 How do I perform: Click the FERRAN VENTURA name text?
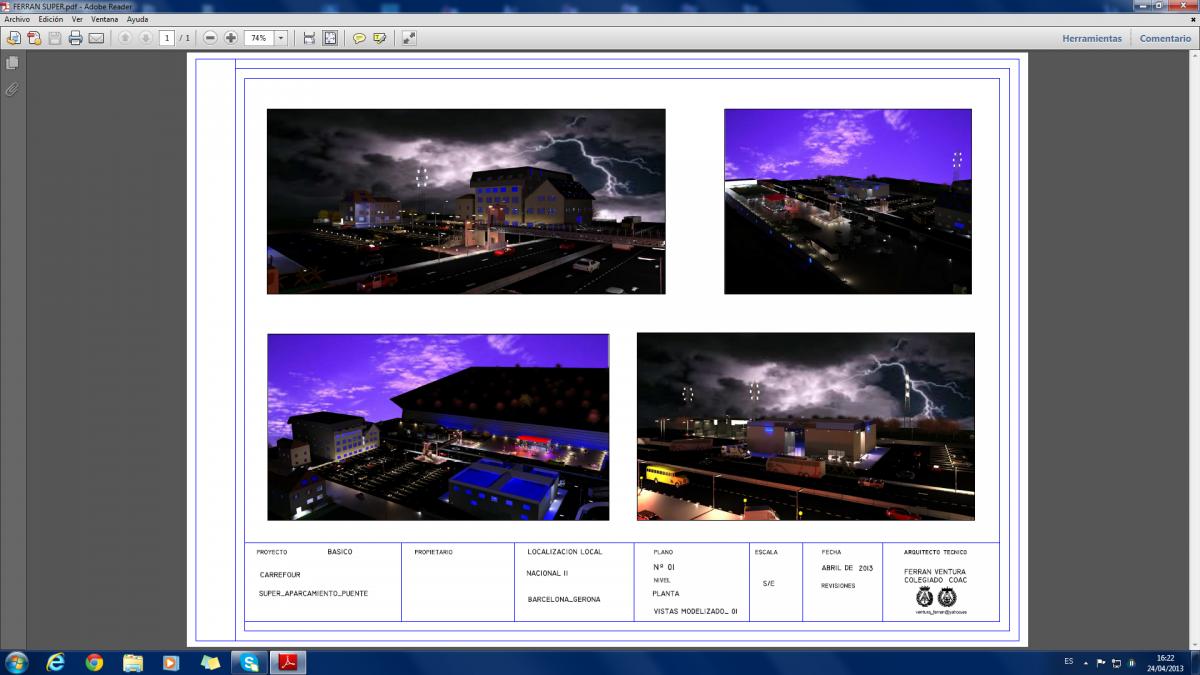tap(936, 572)
